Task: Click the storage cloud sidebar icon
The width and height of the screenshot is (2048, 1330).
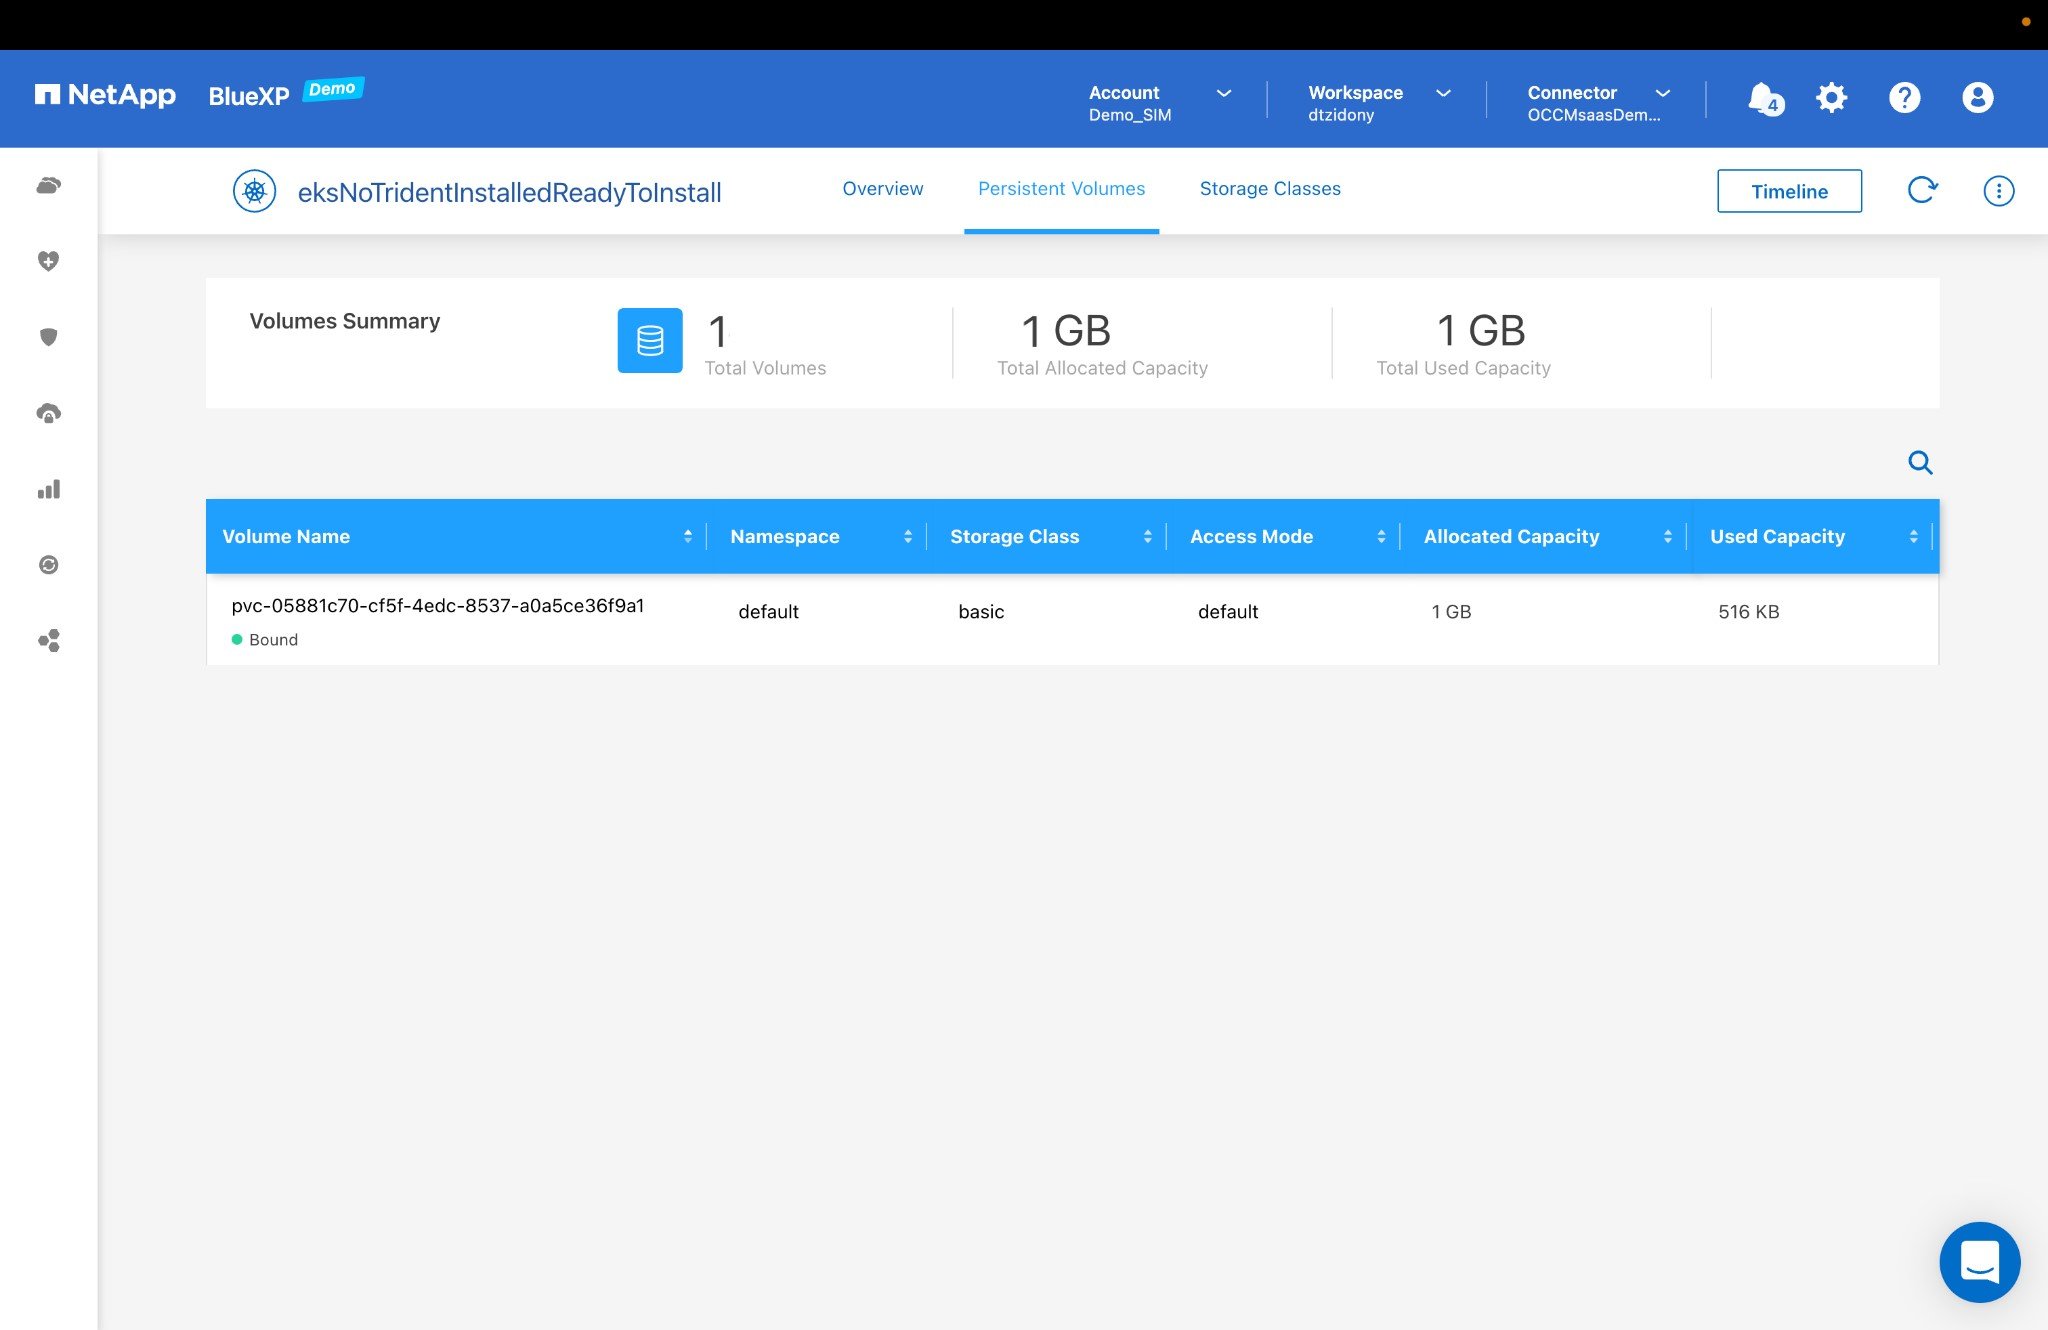Action: (x=48, y=186)
